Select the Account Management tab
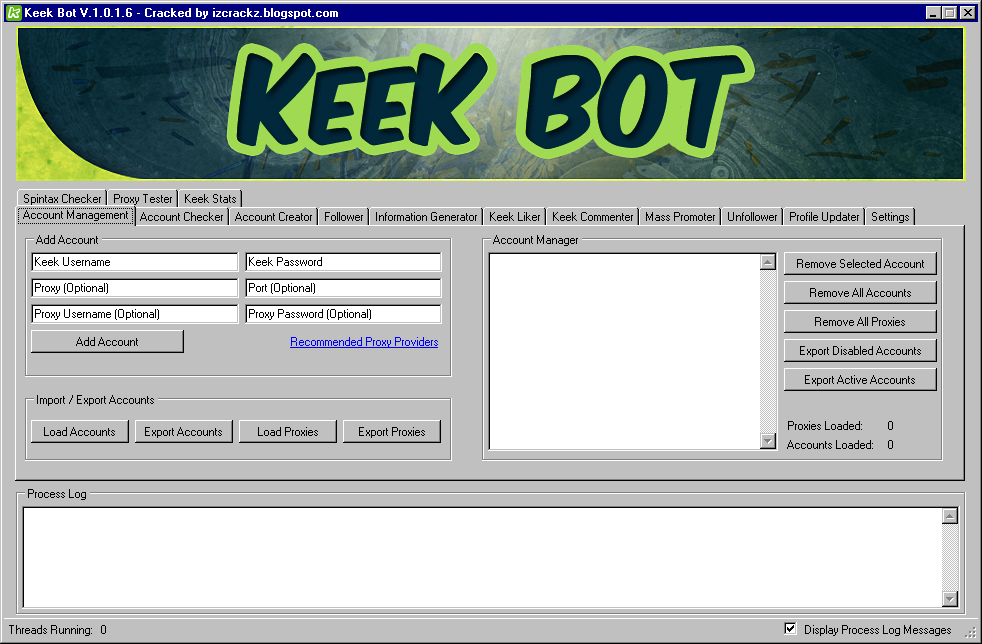This screenshot has height=644, width=982. (x=76, y=216)
